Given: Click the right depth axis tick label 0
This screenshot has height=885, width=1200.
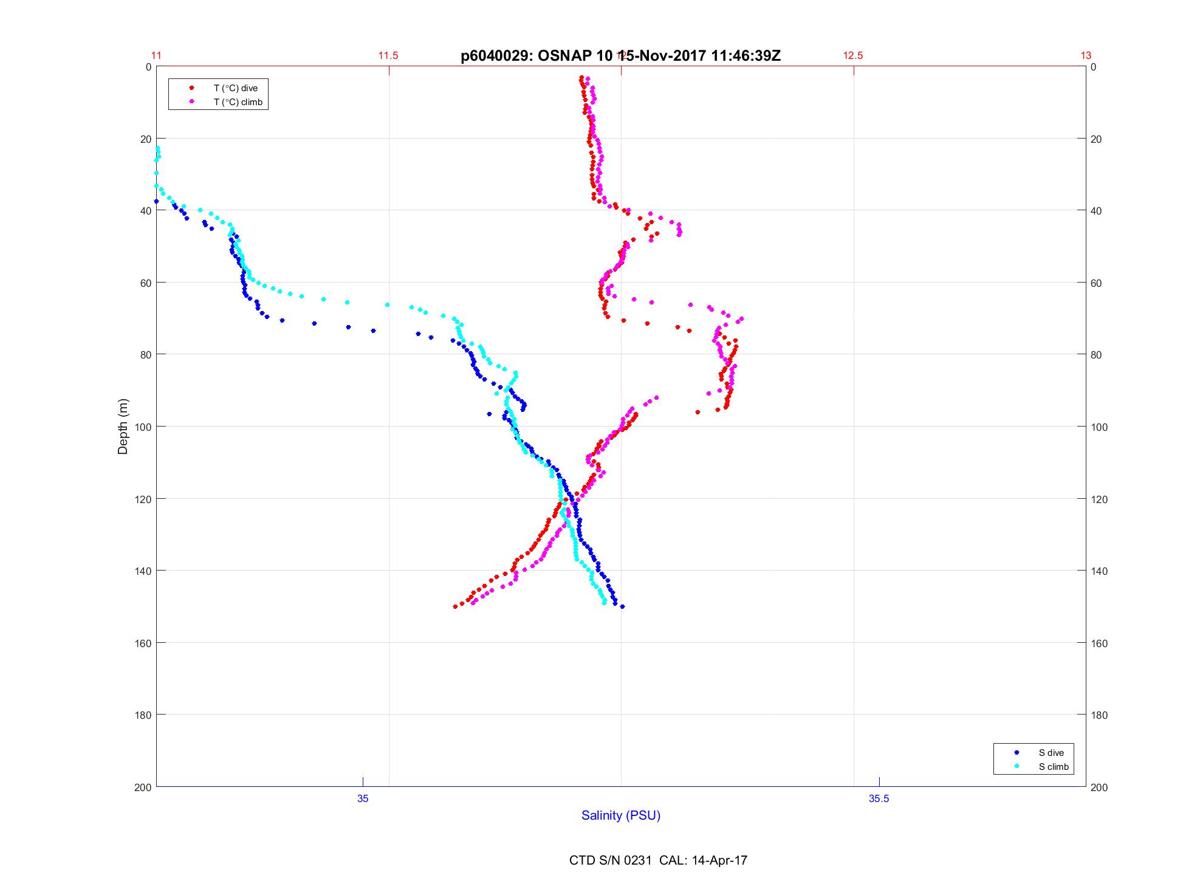Looking at the screenshot, I should click(1094, 67).
